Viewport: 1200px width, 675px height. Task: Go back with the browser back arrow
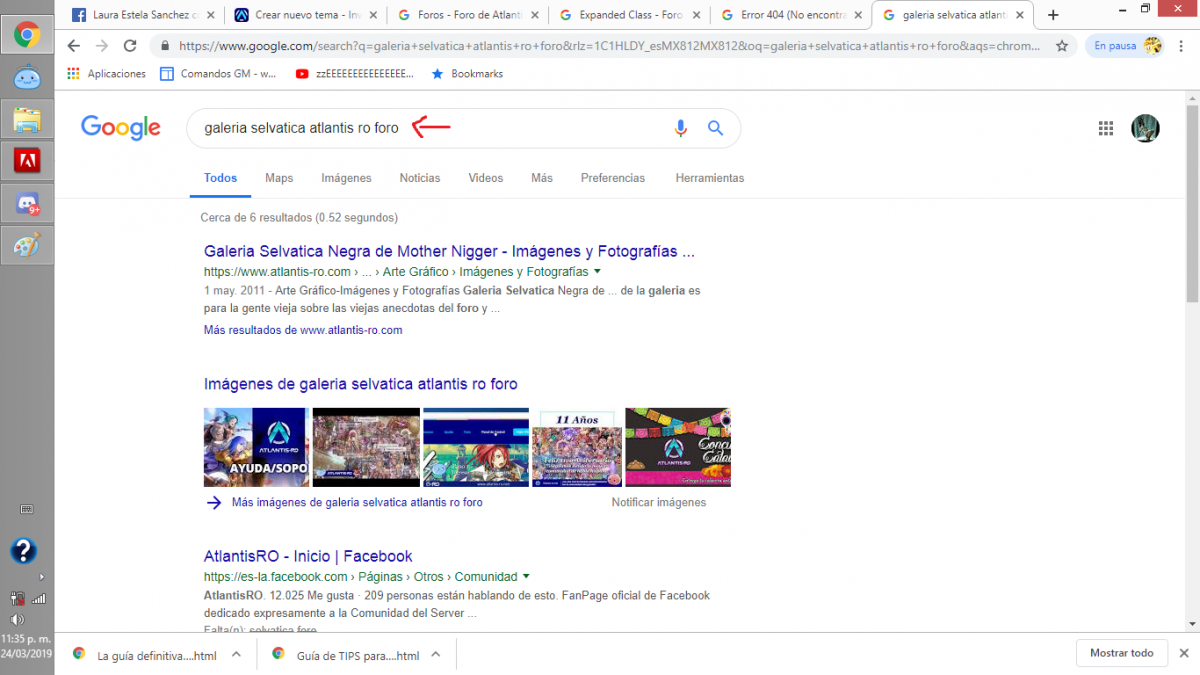click(x=73, y=46)
